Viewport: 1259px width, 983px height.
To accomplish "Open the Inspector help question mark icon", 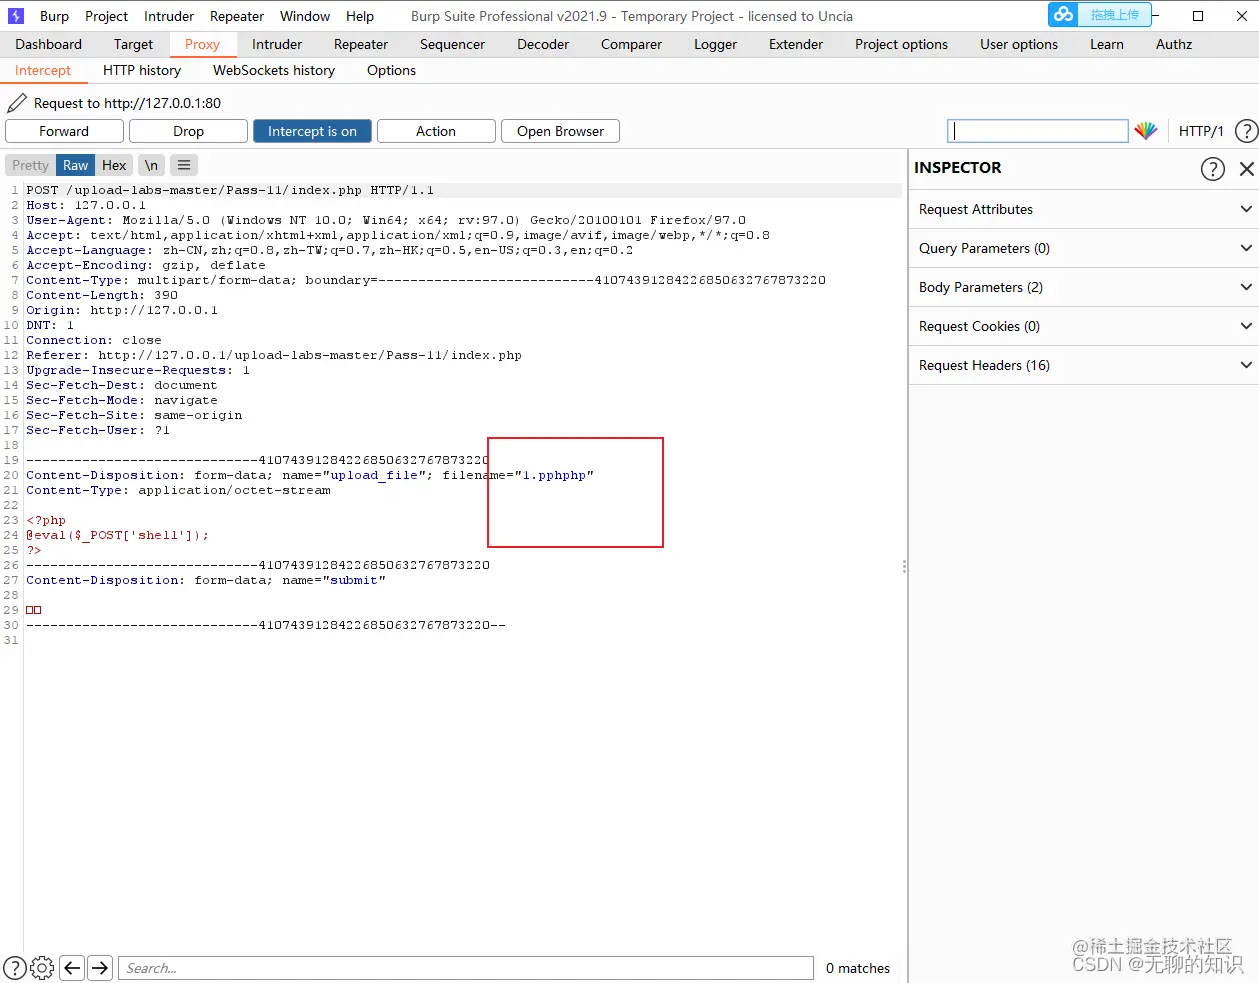I will 1212,169.
